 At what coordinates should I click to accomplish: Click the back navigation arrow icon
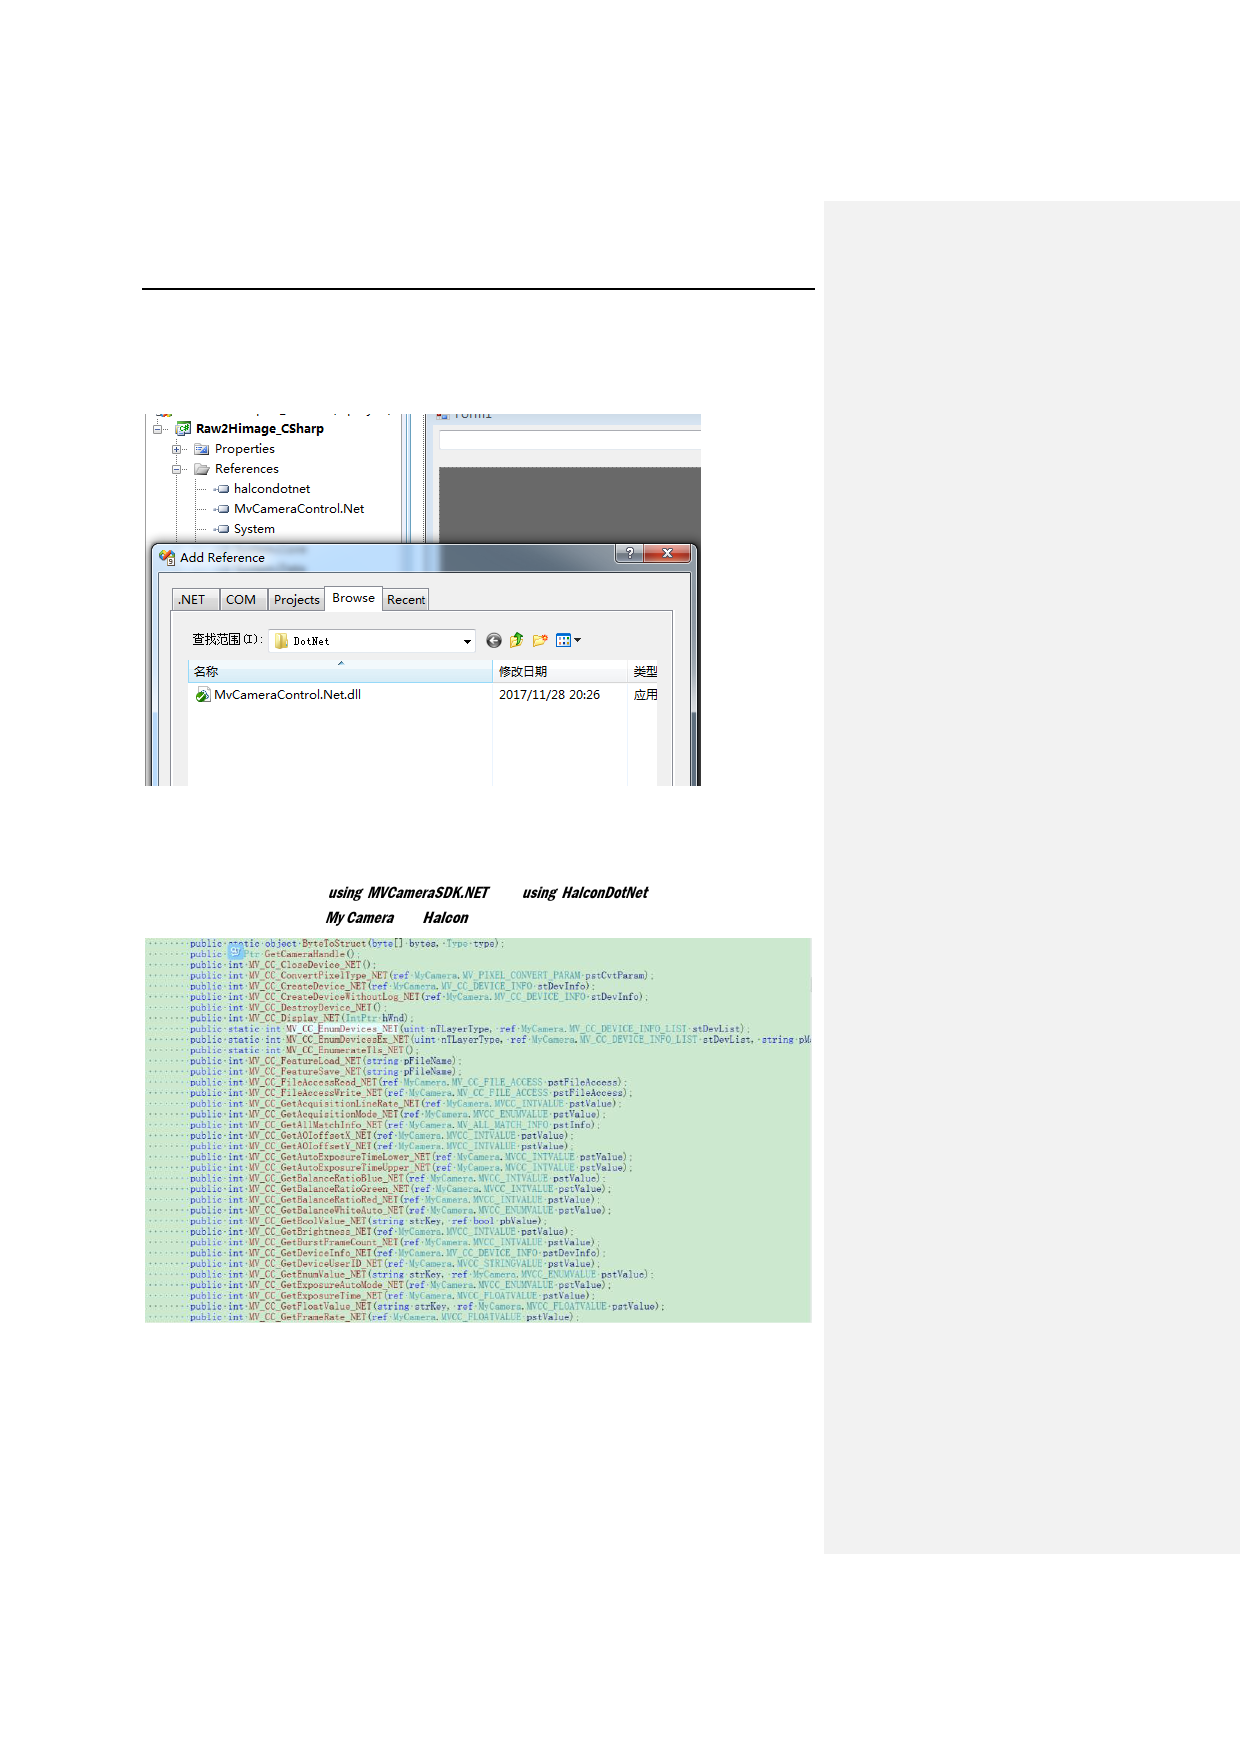494,641
